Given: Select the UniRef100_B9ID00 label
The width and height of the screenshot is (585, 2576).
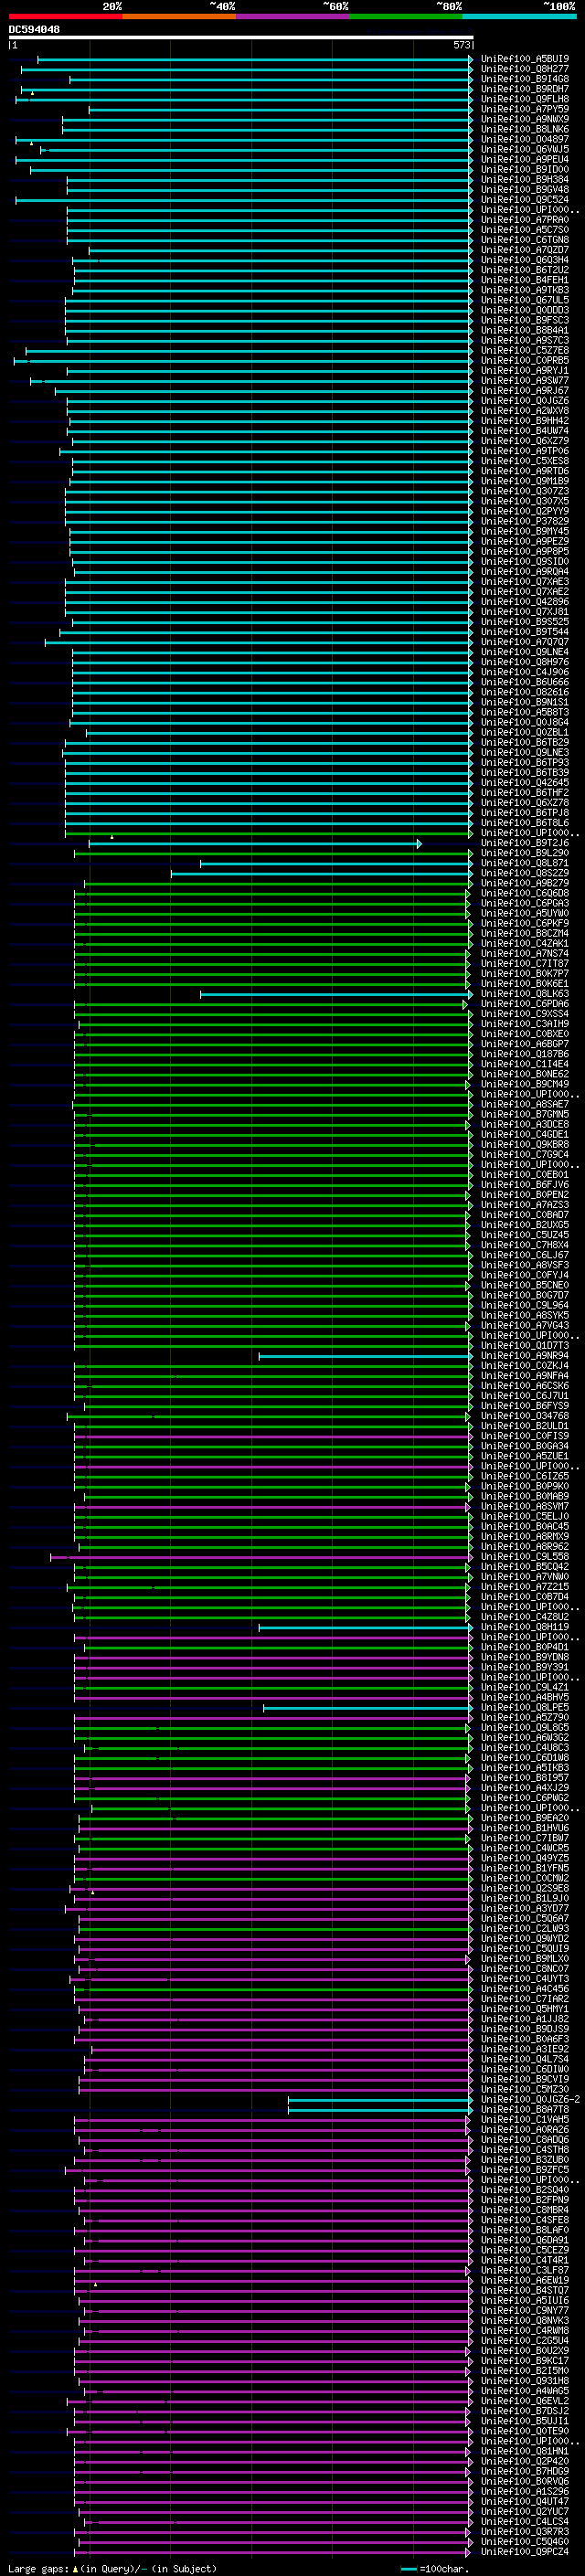Looking at the screenshot, I should pyautogui.click(x=524, y=169).
